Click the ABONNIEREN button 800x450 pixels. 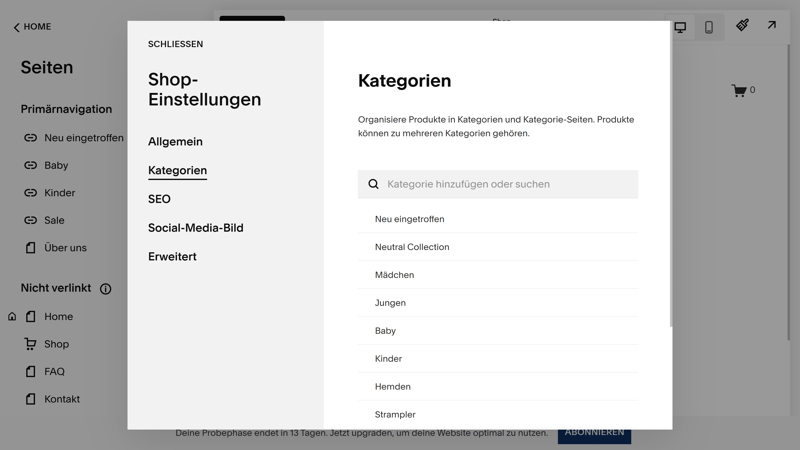coord(594,434)
